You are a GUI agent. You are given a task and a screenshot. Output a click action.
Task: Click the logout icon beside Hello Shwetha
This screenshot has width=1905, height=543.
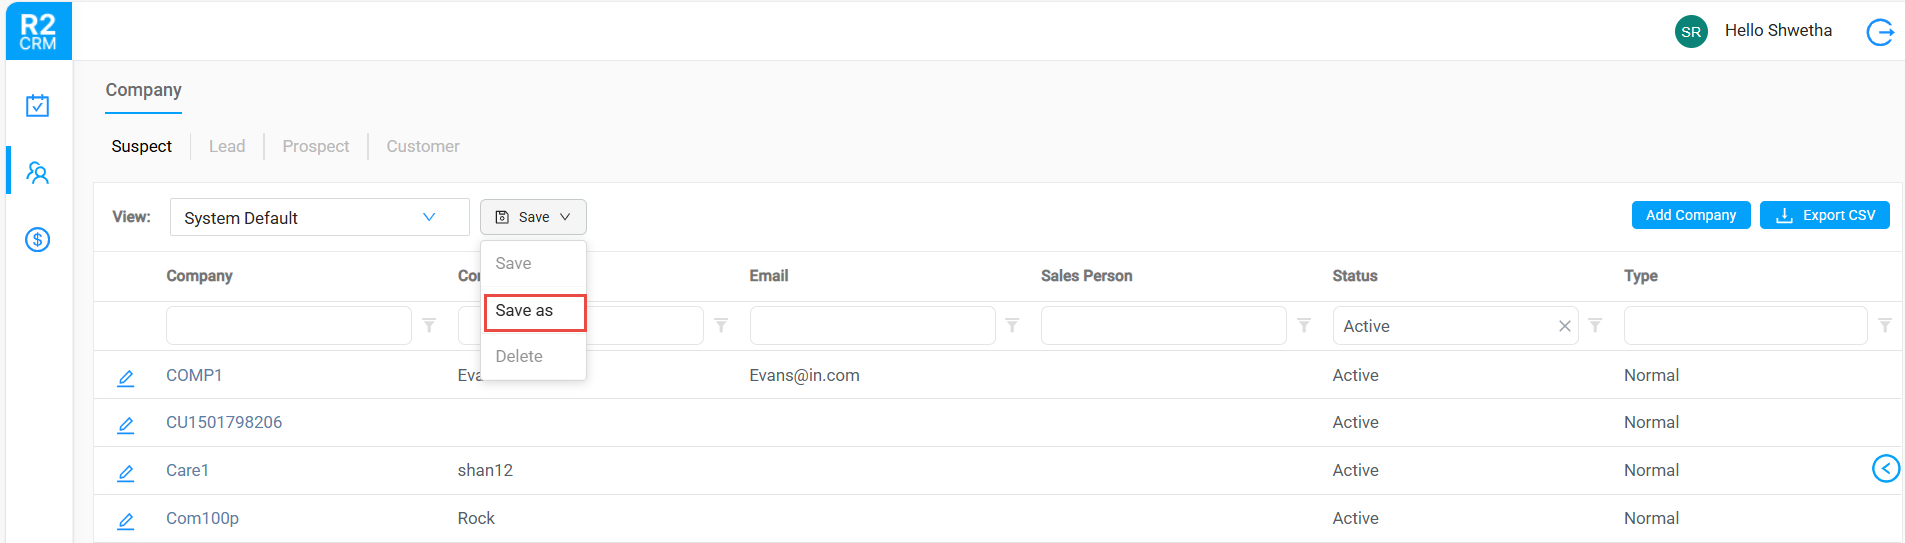1880,32
